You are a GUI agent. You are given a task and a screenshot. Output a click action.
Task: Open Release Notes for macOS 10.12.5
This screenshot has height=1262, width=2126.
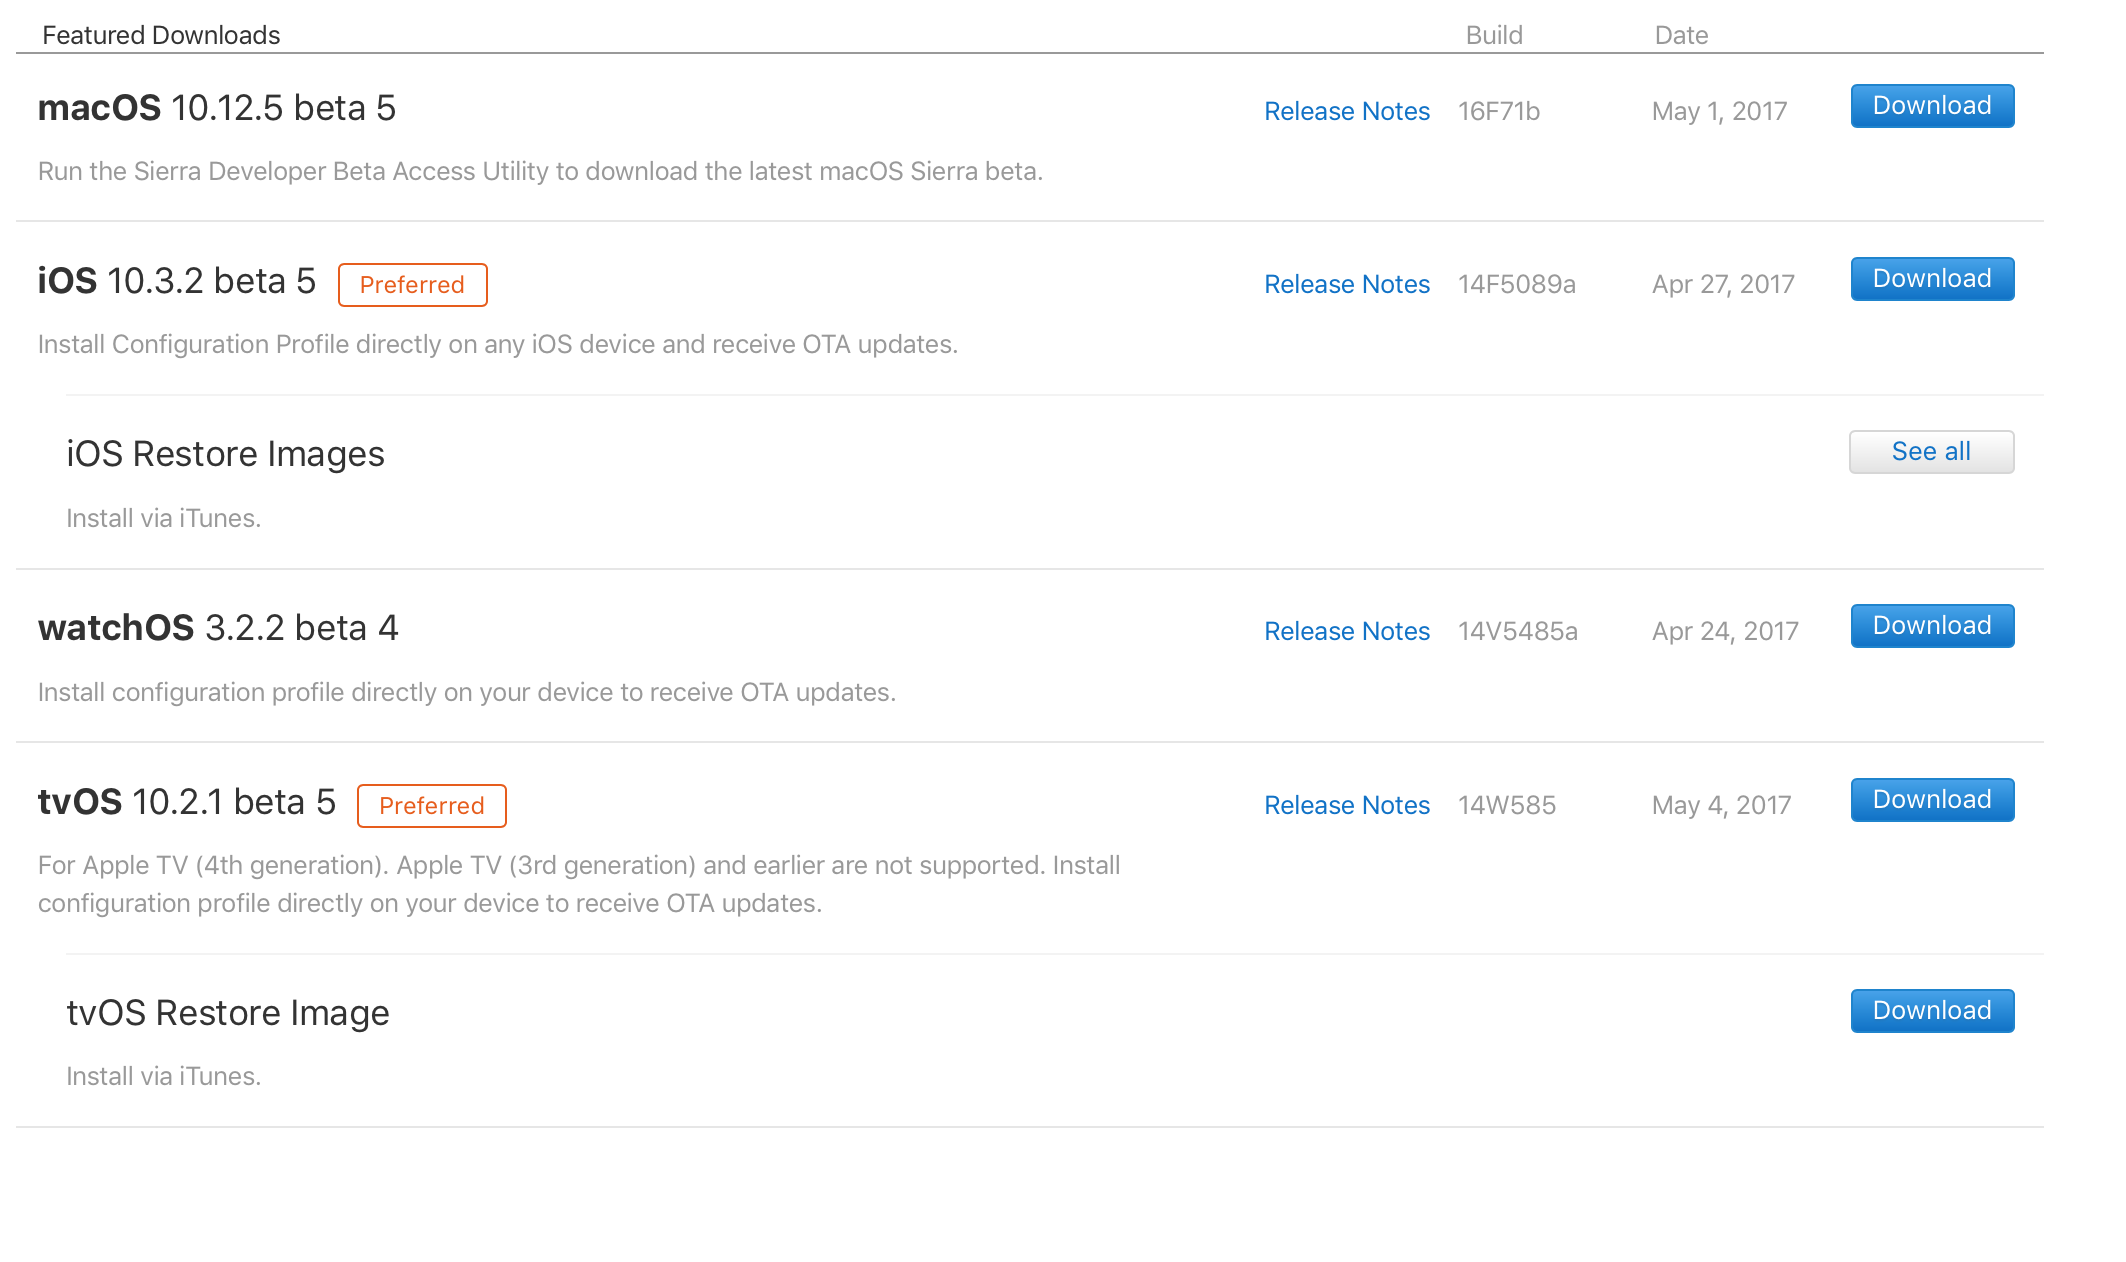1347,111
